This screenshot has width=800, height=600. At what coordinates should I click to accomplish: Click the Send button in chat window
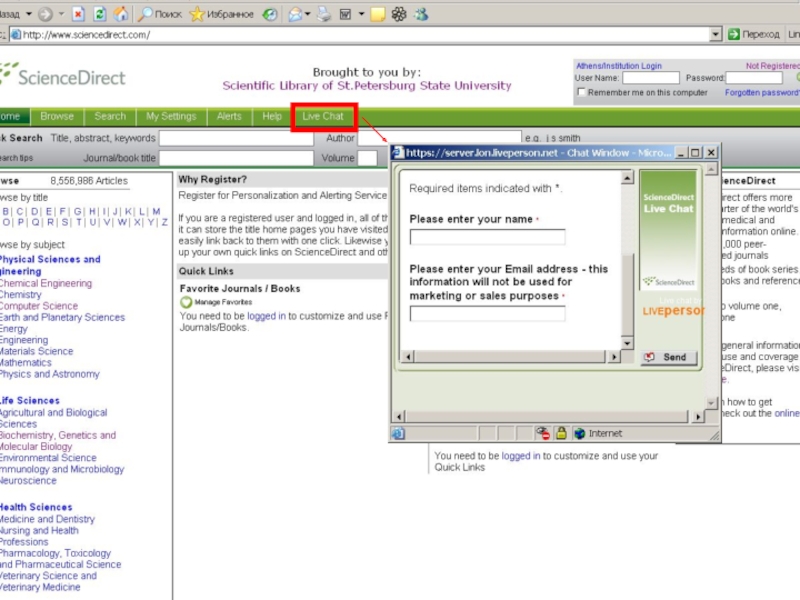click(669, 357)
